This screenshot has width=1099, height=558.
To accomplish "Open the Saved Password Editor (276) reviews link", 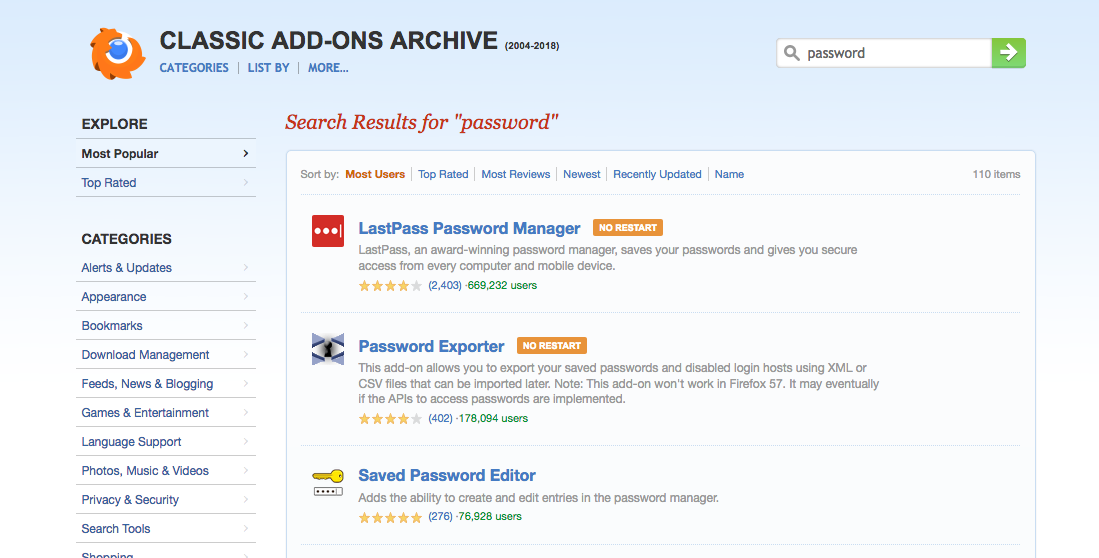I will pos(440,517).
